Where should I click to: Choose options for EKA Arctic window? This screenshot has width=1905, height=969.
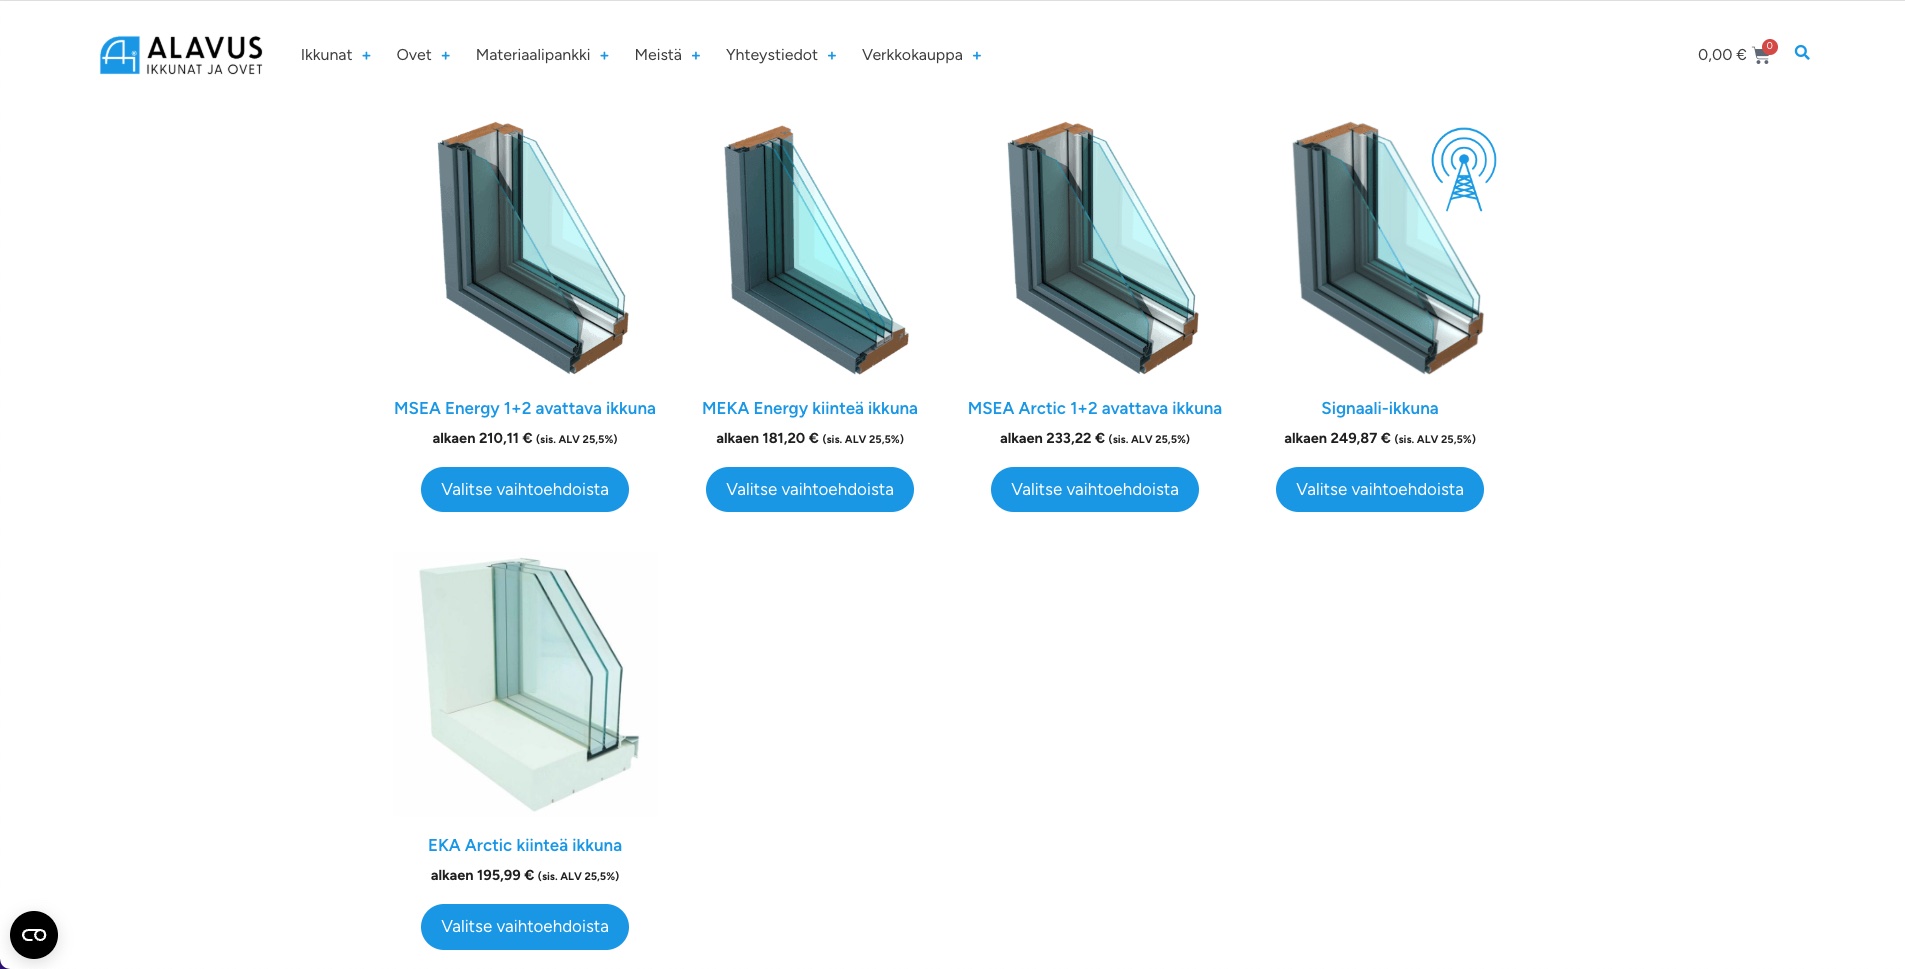coord(525,927)
